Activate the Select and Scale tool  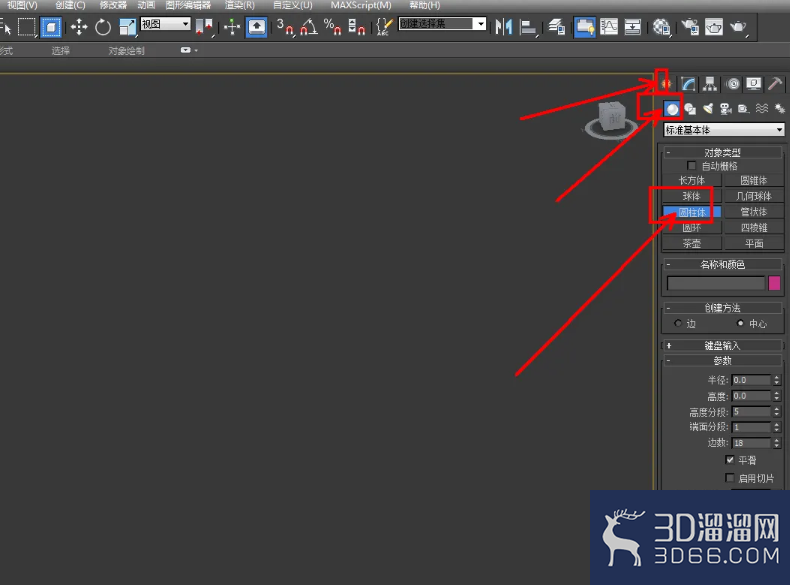[x=128, y=26]
